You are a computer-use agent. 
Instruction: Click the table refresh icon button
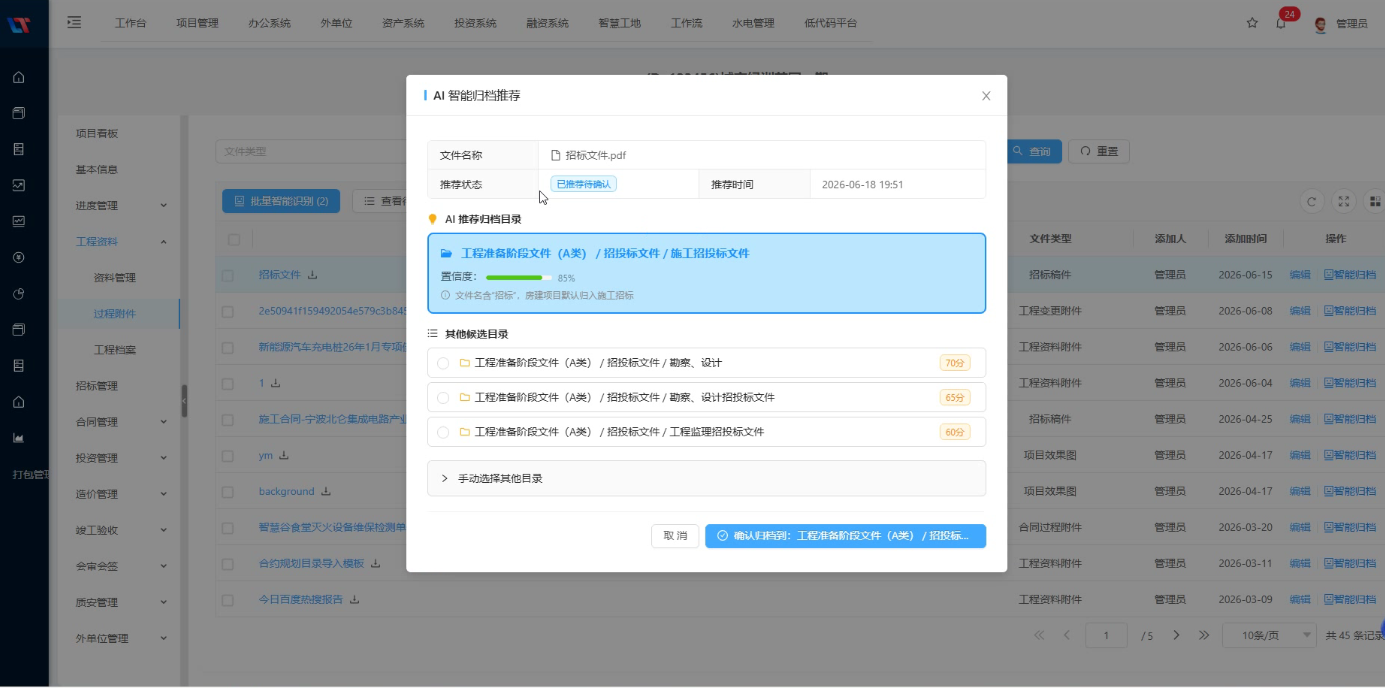point(1312,201)
